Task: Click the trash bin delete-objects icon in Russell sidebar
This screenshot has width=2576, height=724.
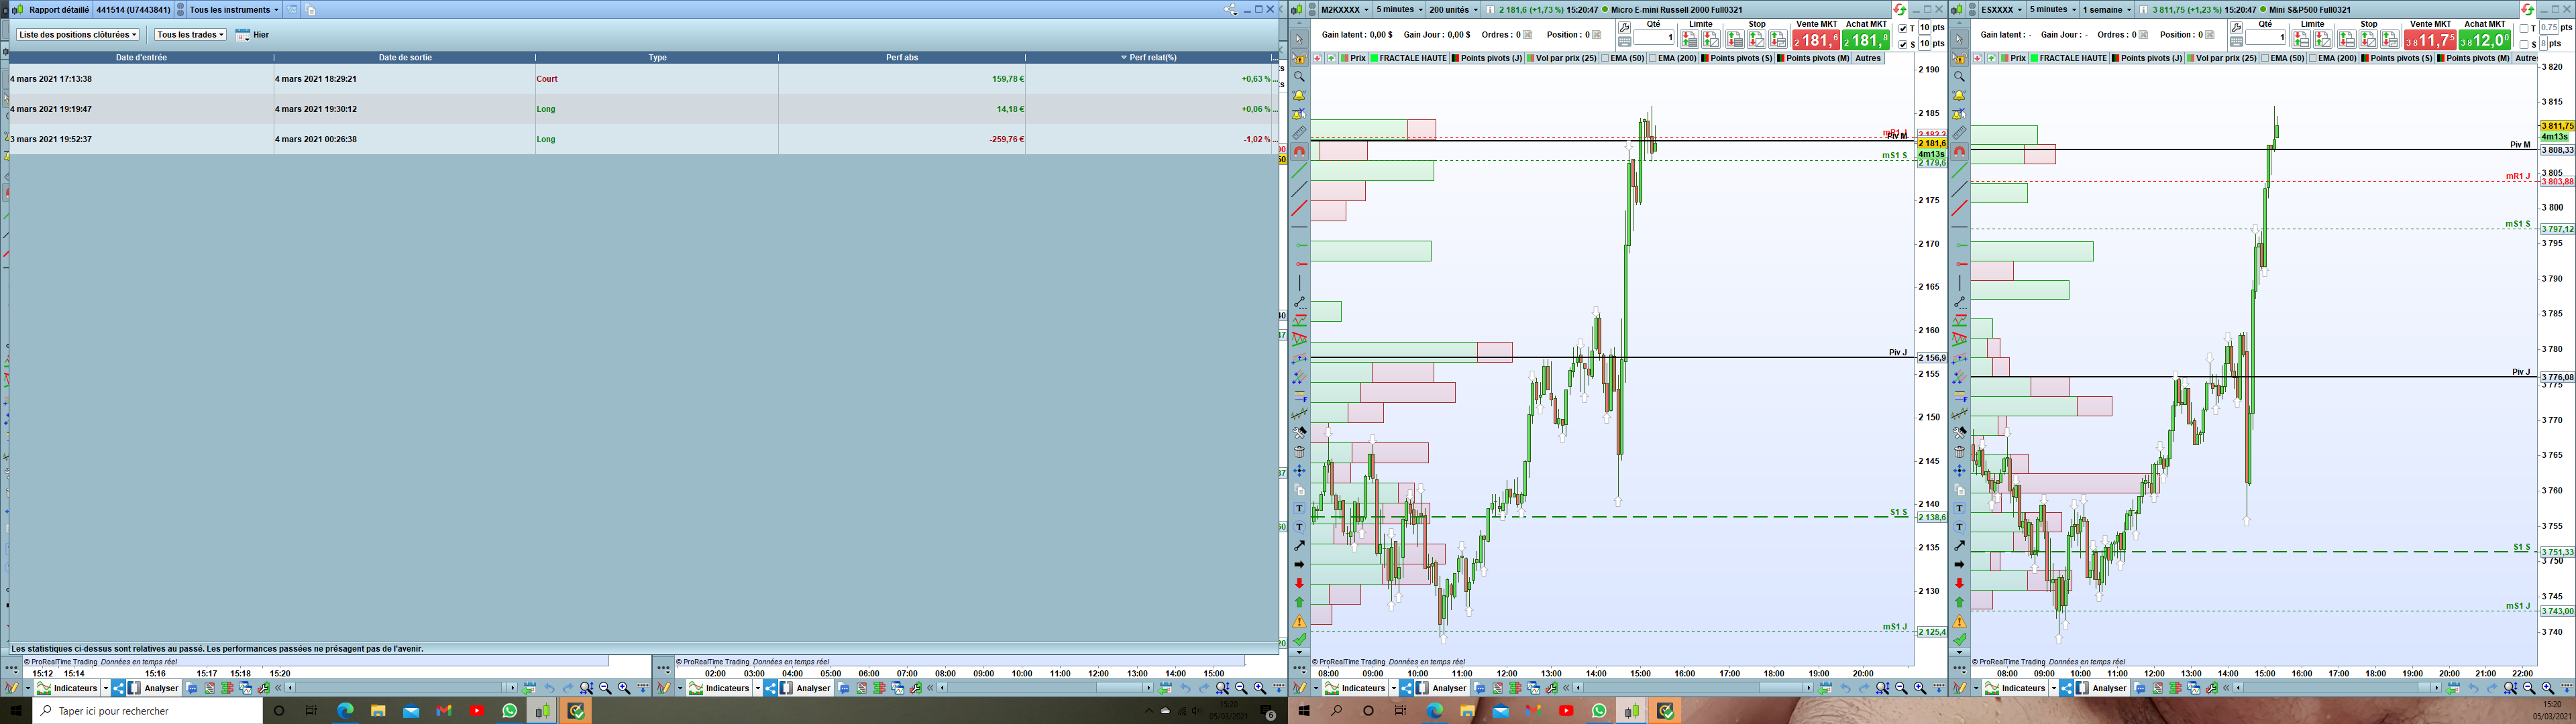Action: coord(1299,452)
